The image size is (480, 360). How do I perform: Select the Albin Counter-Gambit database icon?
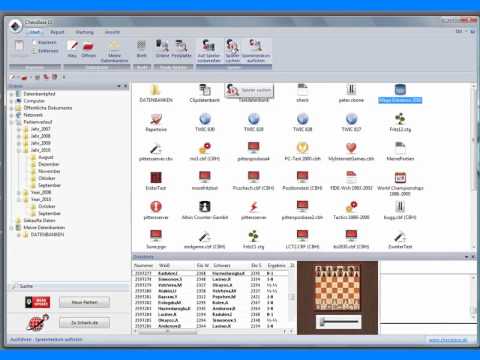[205, 211]
